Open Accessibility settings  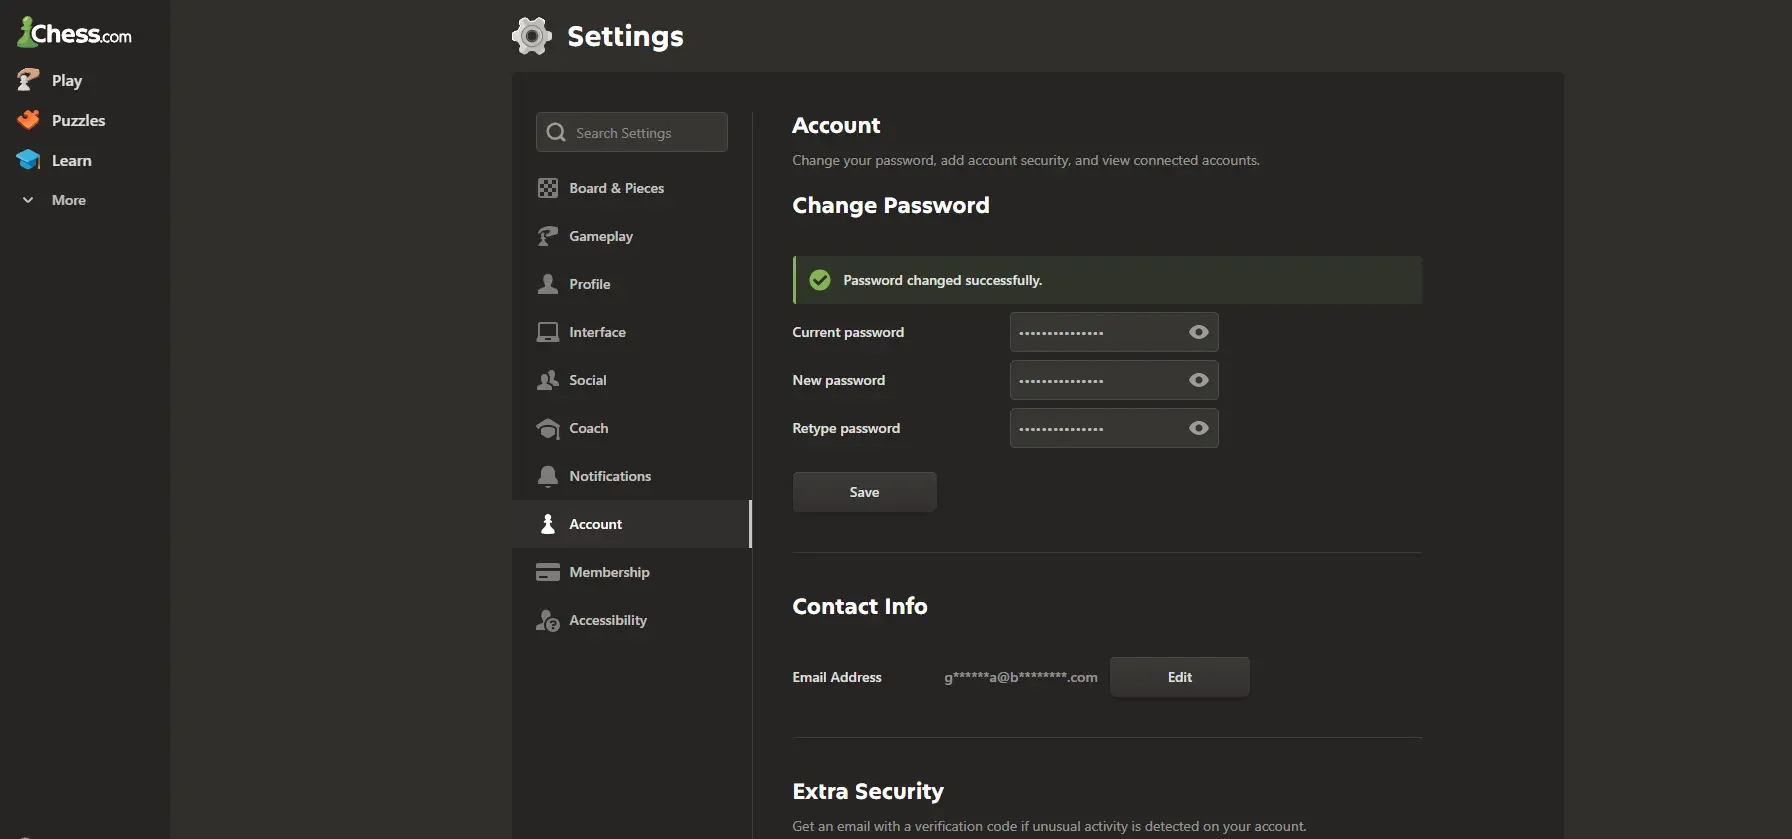[632, 620]
